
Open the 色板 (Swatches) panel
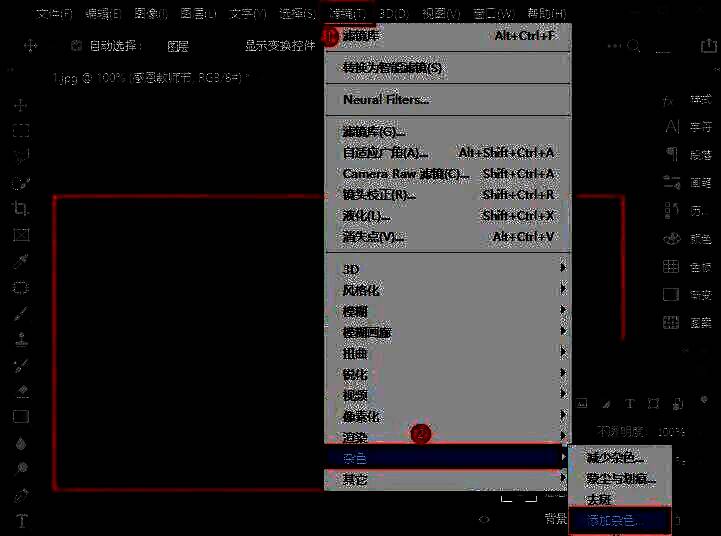click(x=688, y=267)
